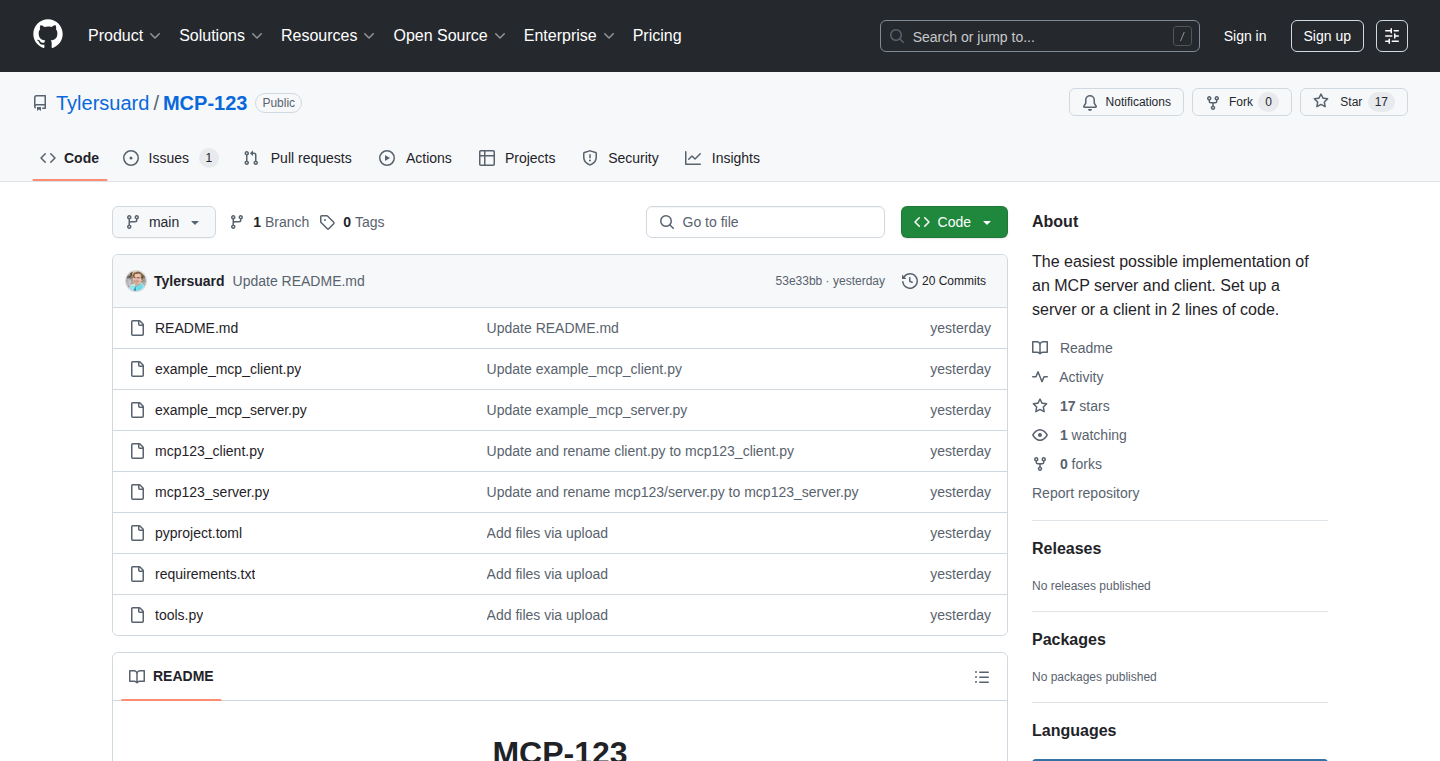This screenshot has height=761, width=1440.
Task: Click Tylersuard avatar in commit row
Action: tap(136, 281)
